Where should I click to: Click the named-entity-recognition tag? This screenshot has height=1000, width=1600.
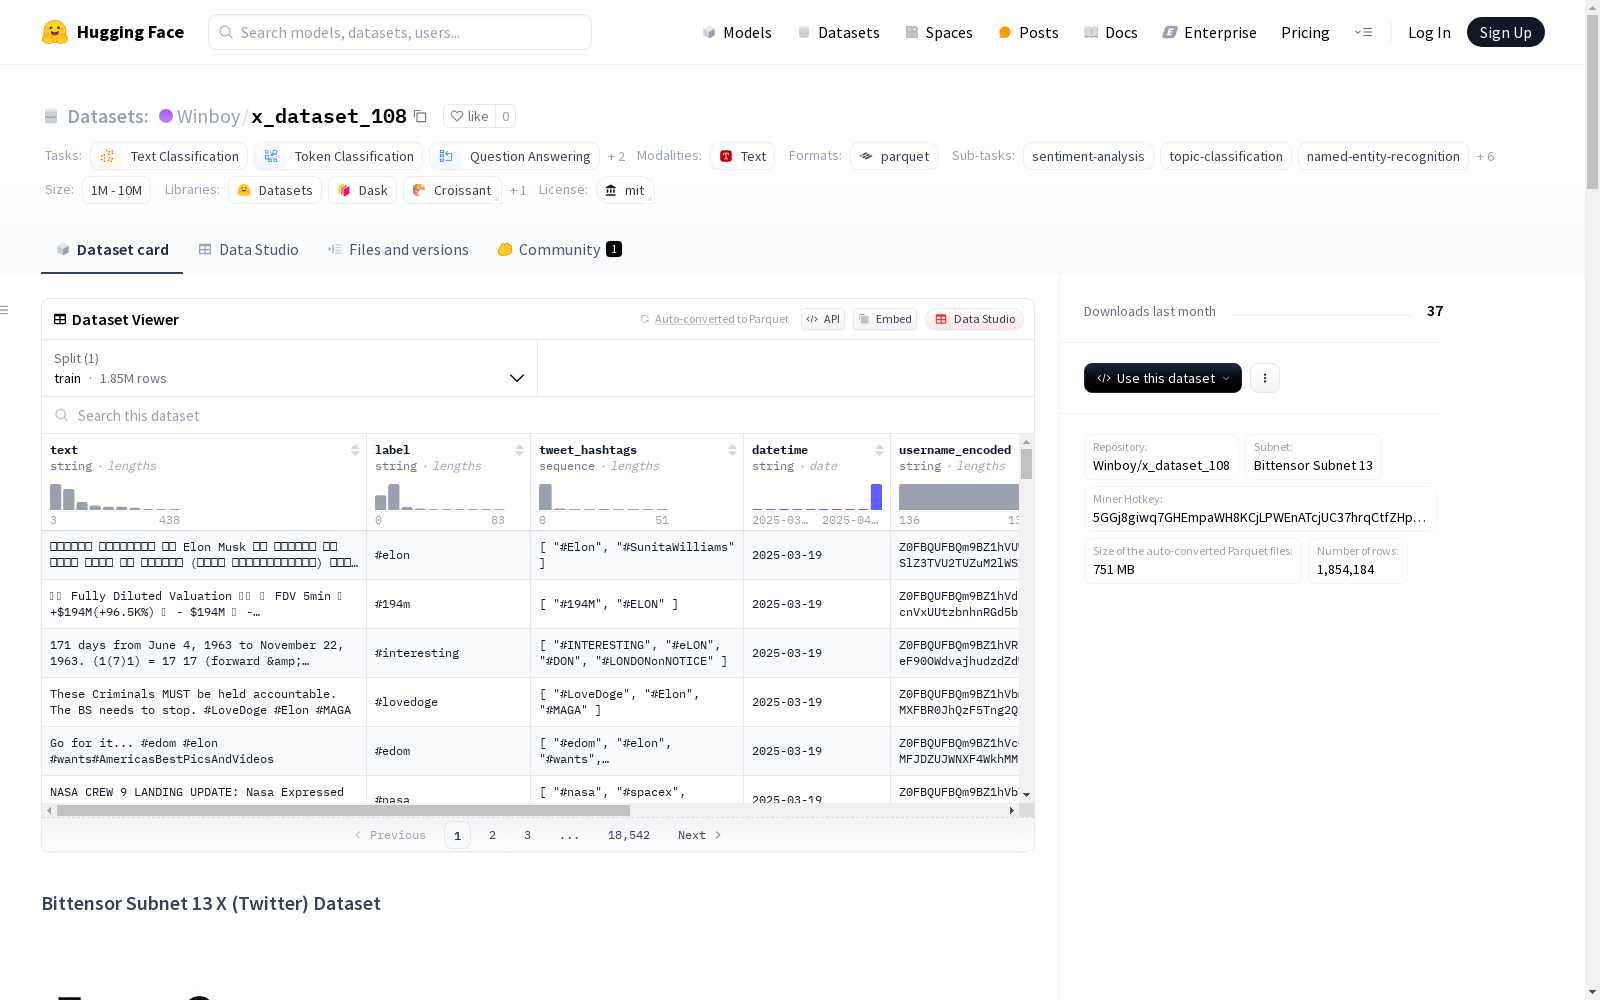pos(1383,156)
